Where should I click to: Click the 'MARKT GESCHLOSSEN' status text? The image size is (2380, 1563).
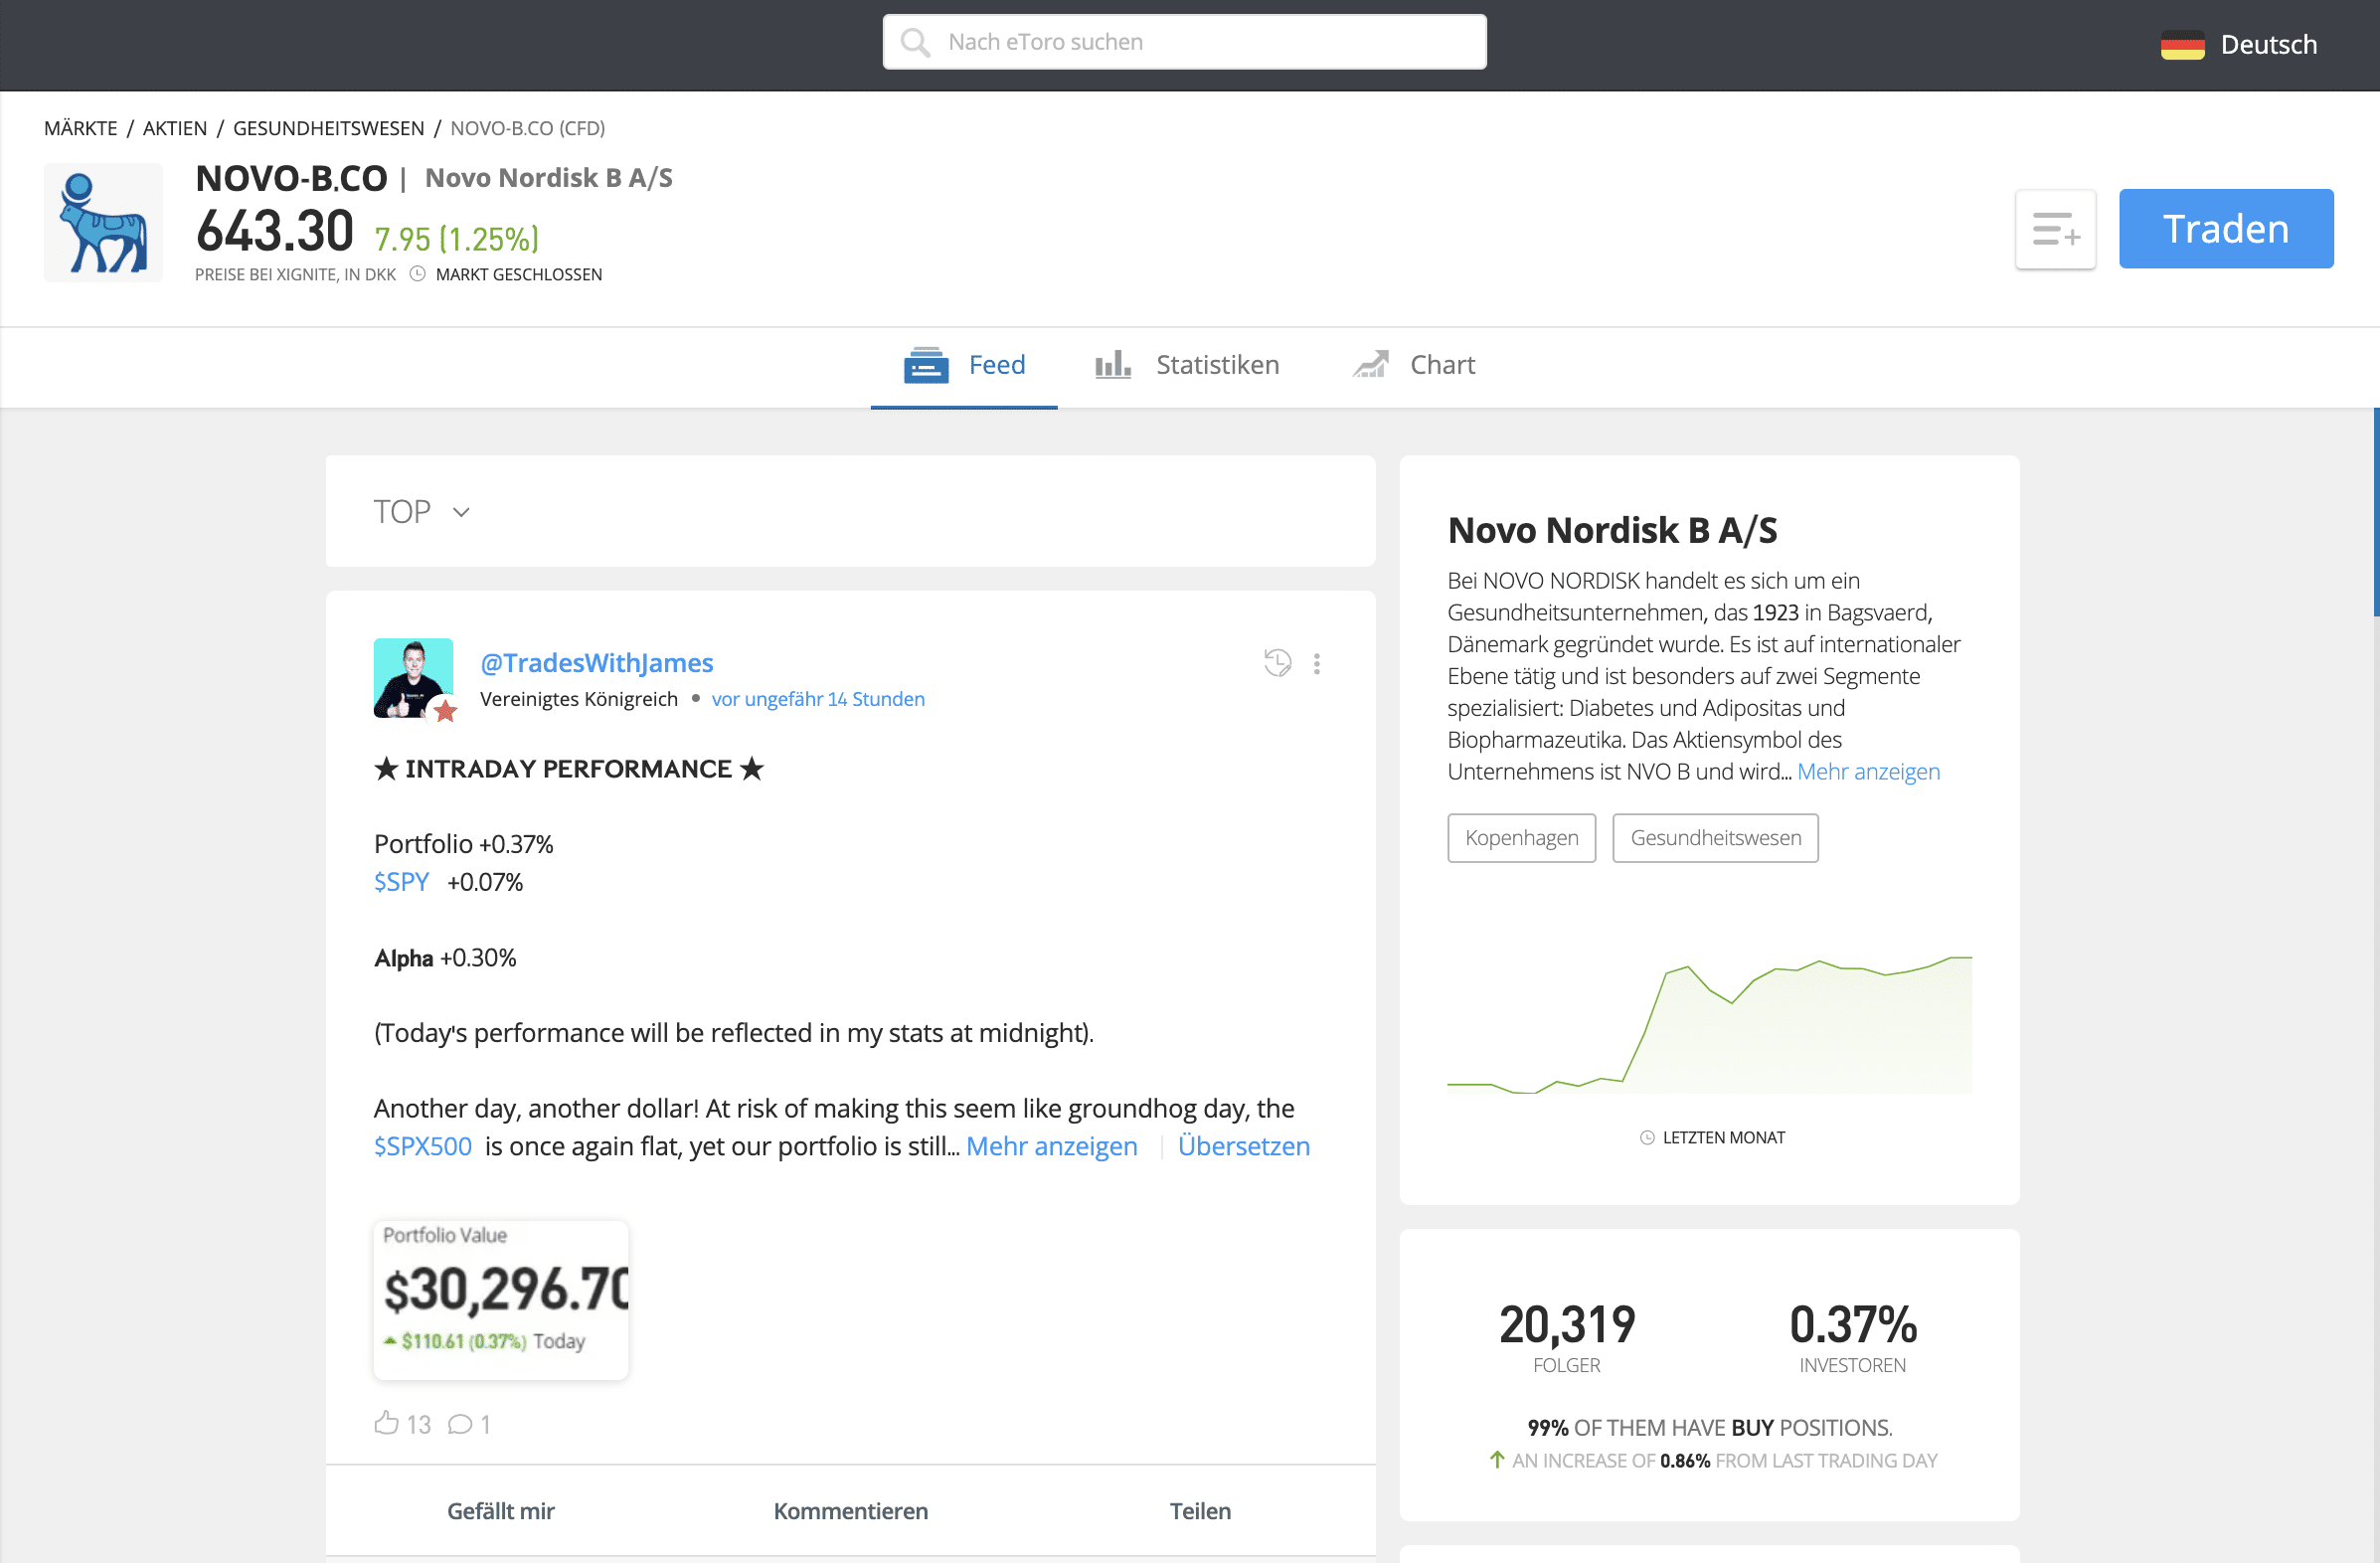(519, 274)
